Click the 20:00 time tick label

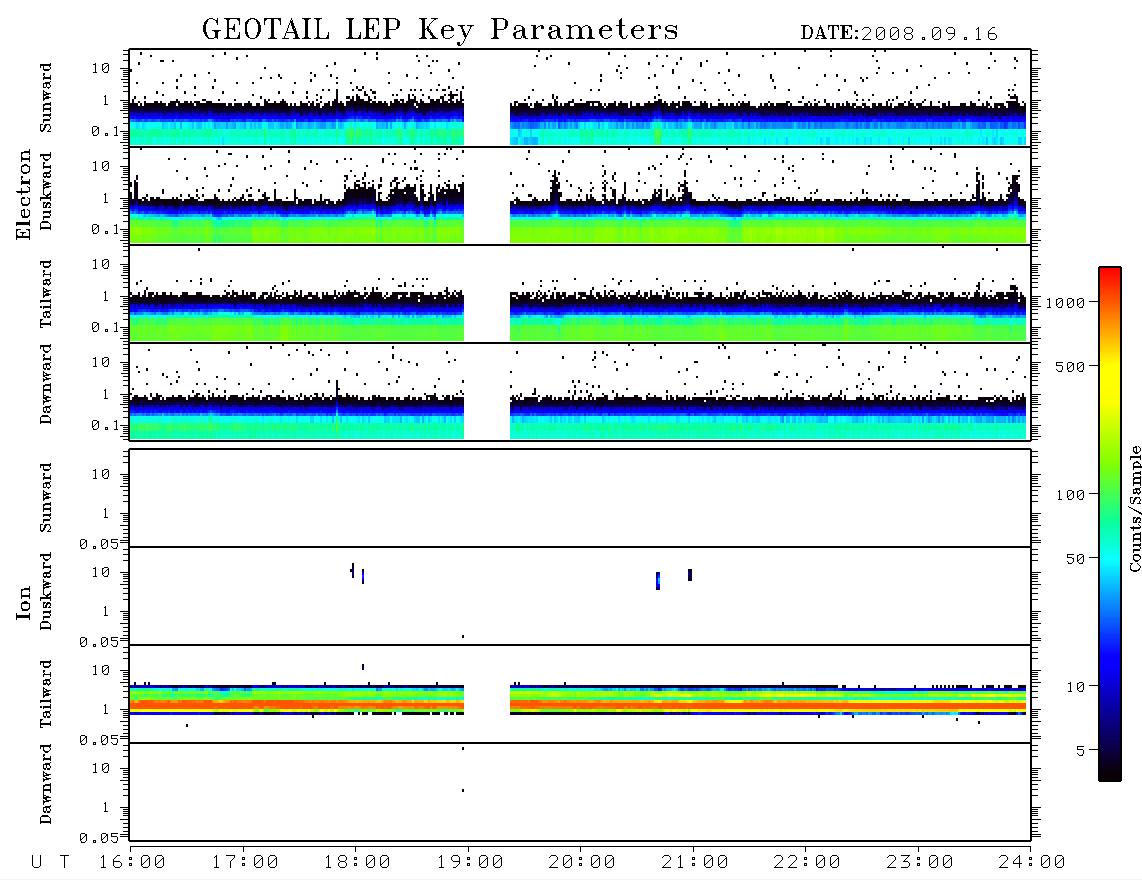point(582,863)
